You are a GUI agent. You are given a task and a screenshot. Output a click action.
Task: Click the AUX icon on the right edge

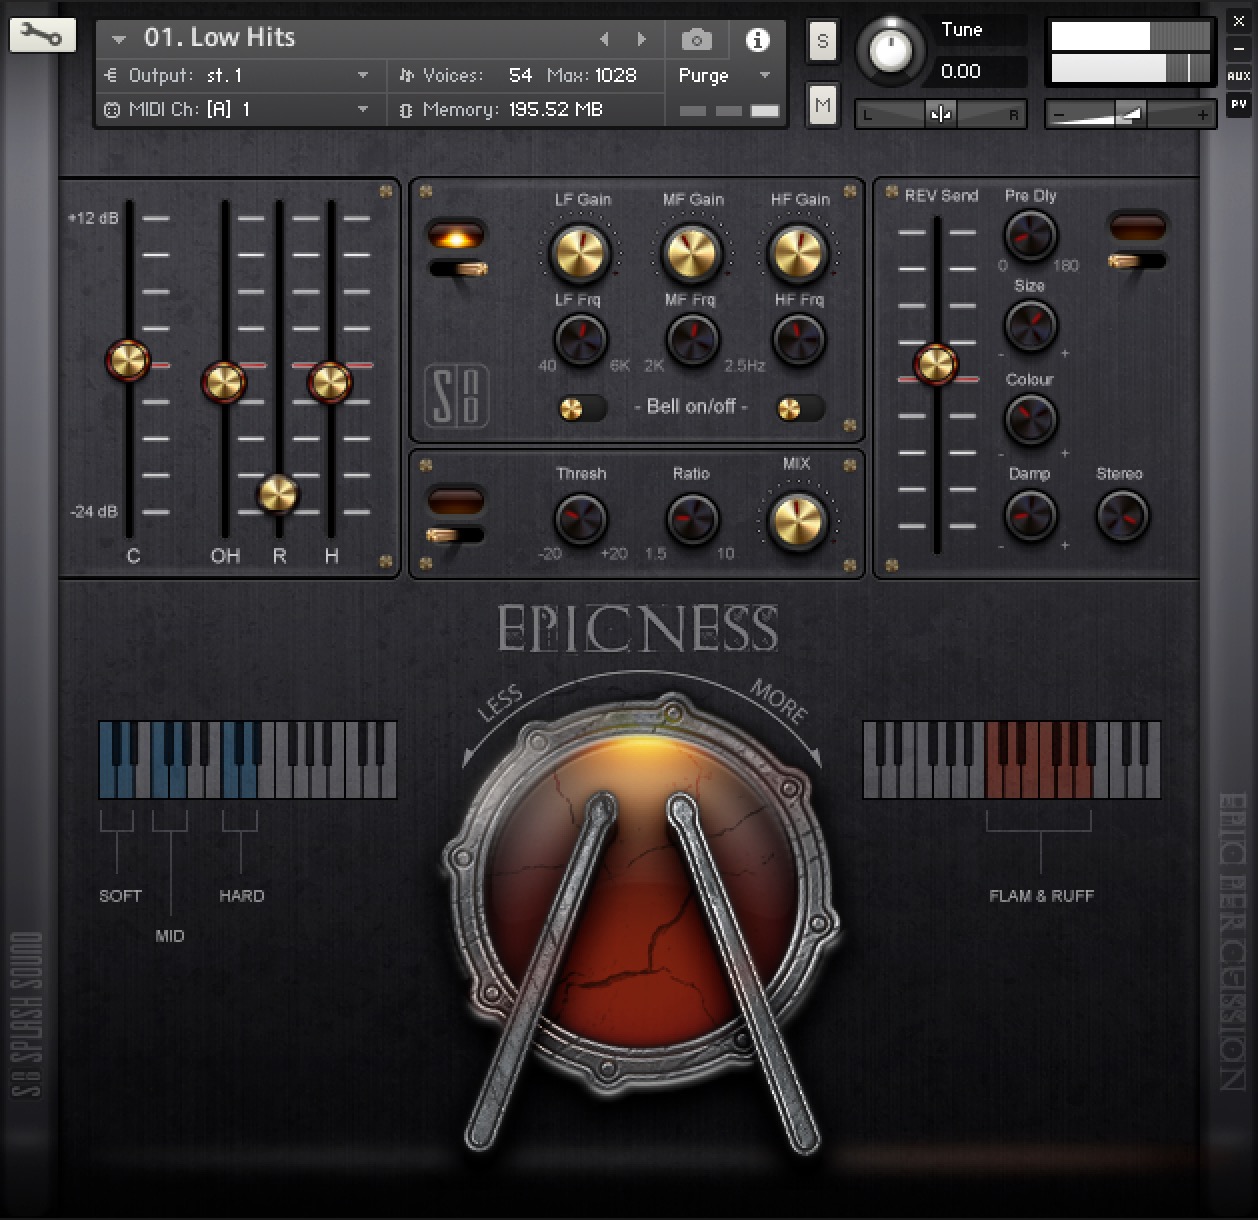click(1239, 73)
